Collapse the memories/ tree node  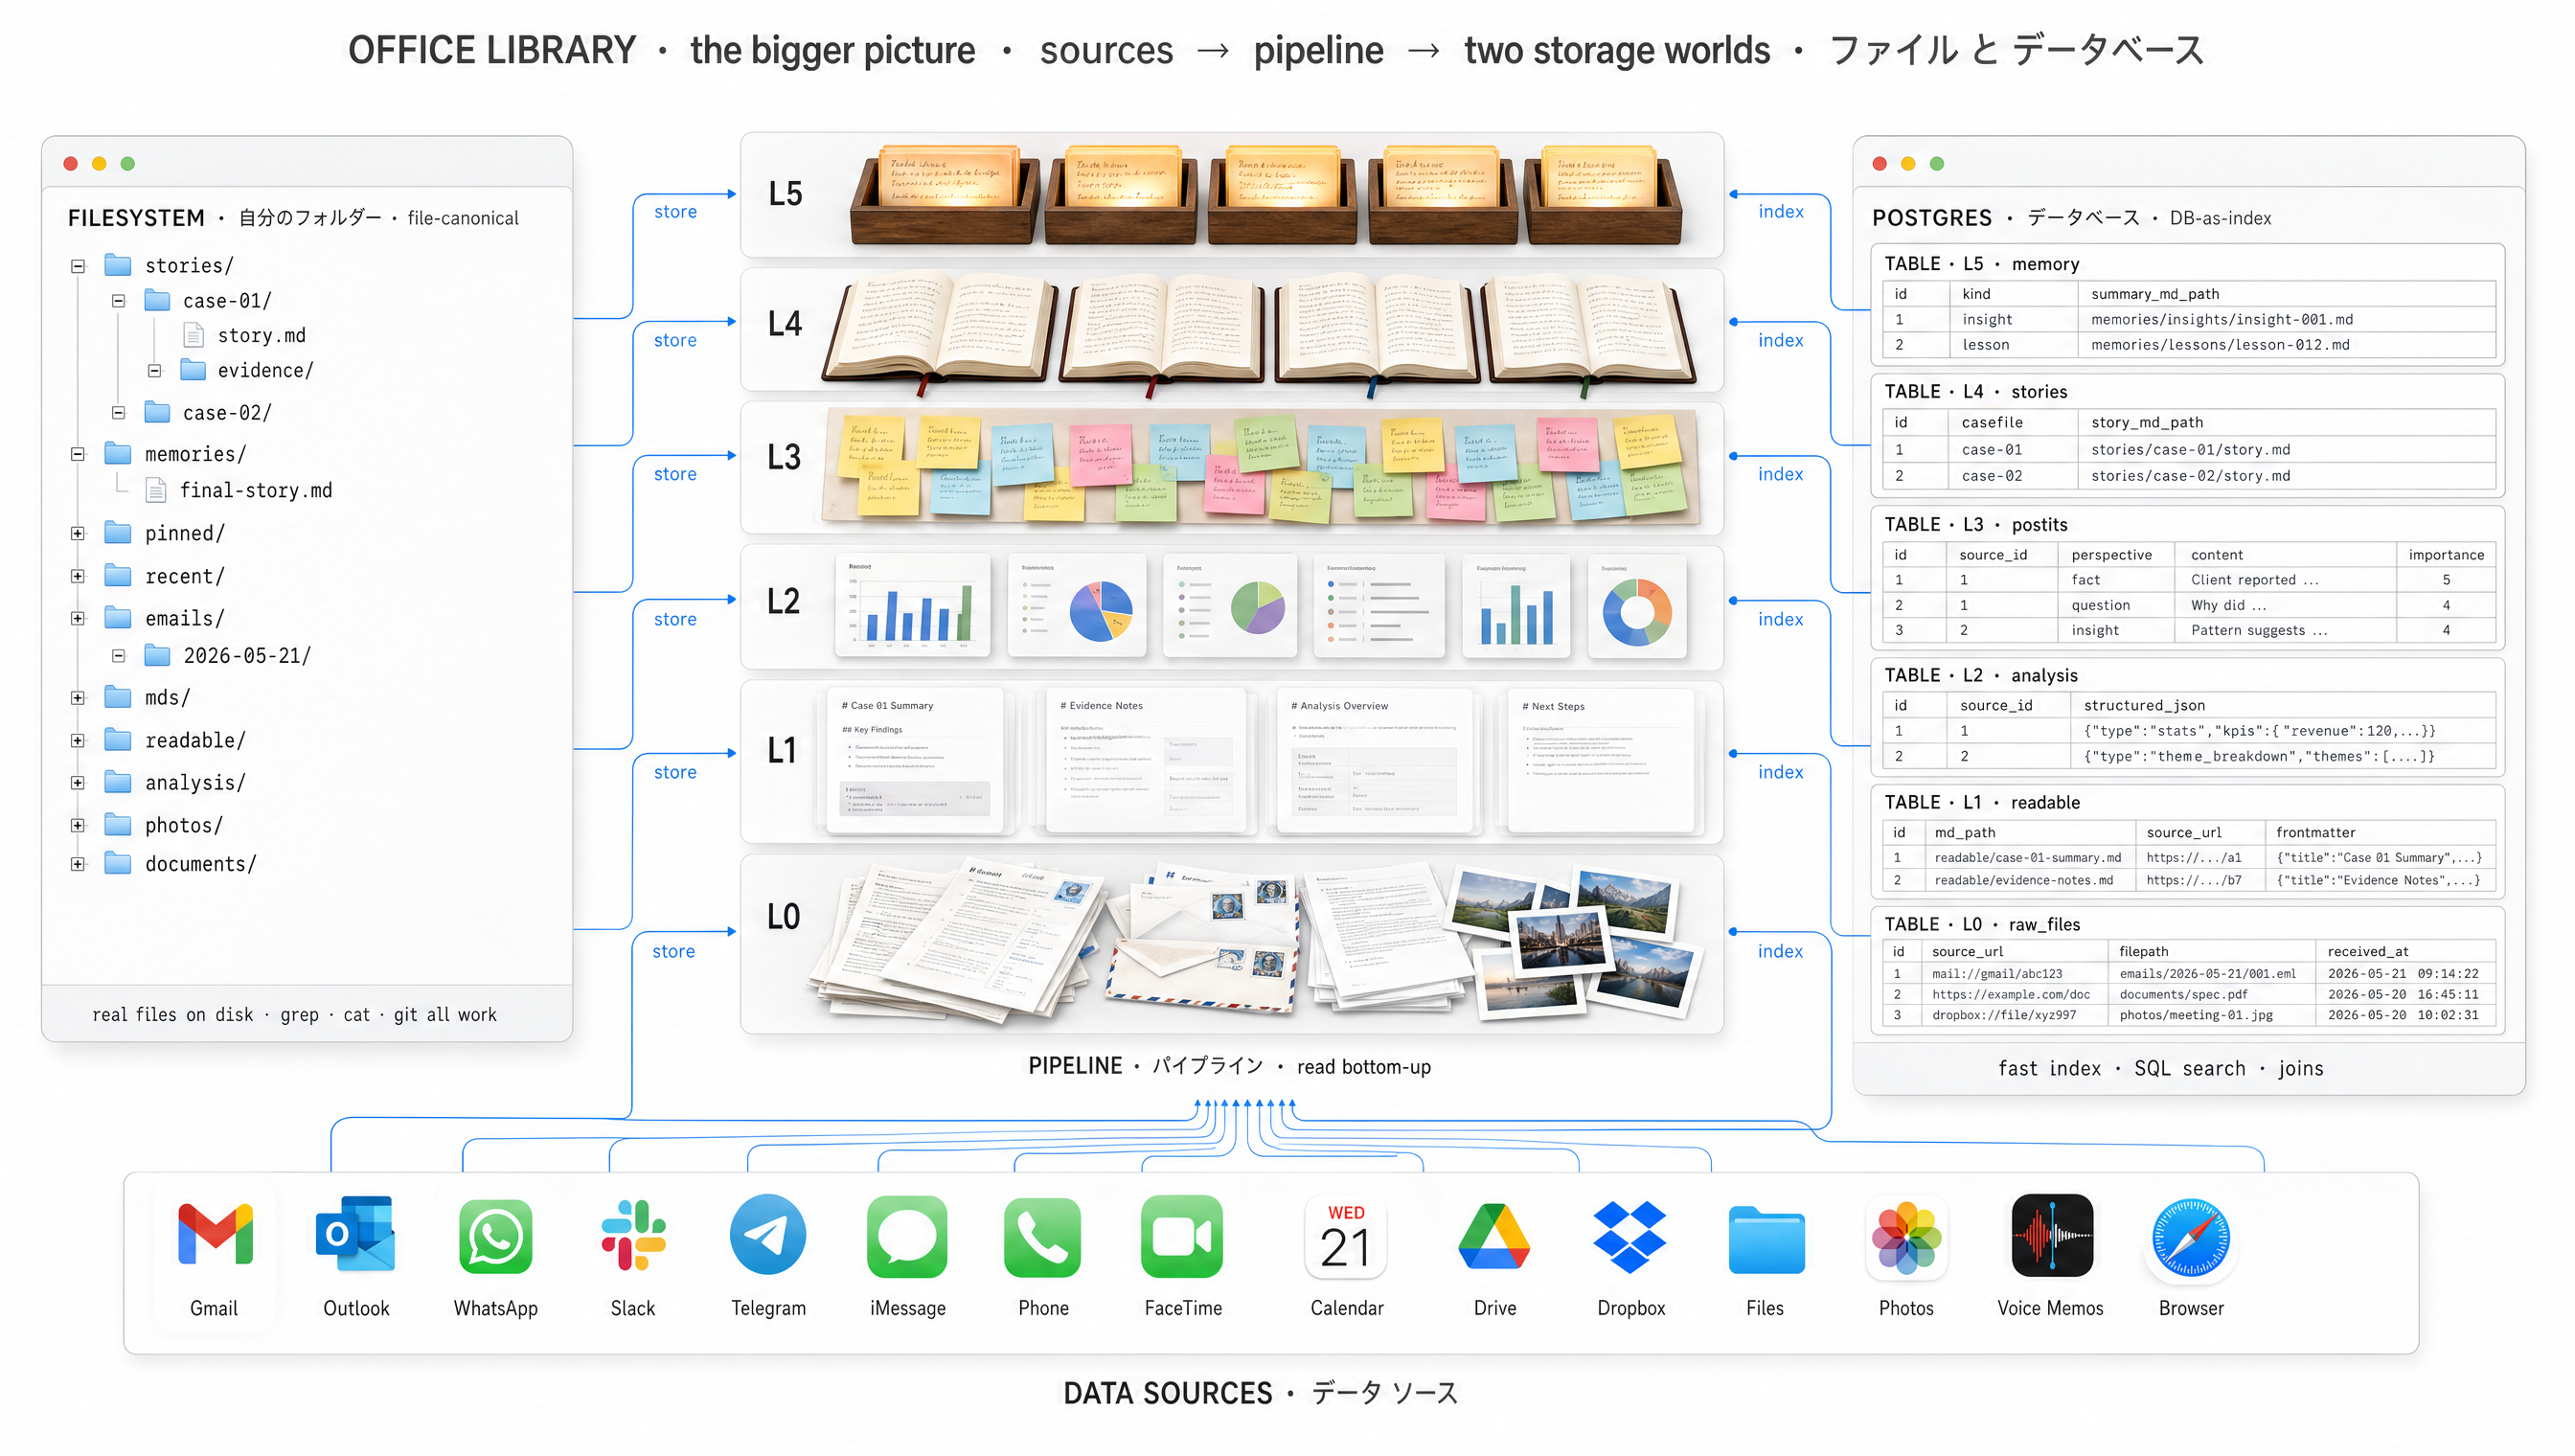click(78, 454)
